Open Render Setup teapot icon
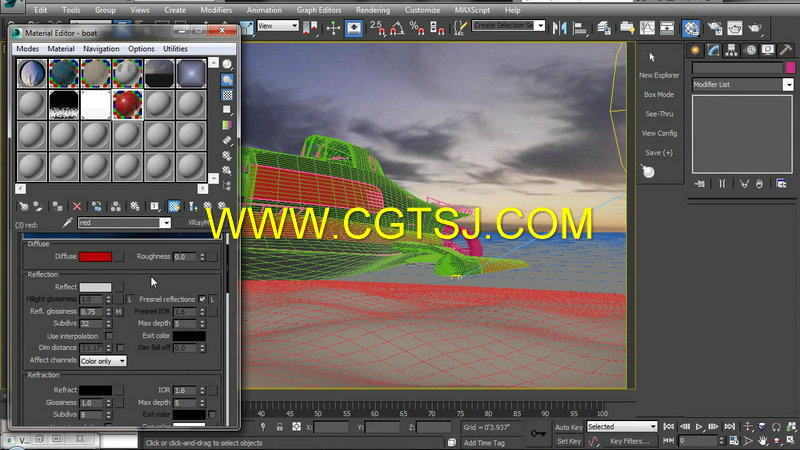The image size is (800, 450). 714,28
